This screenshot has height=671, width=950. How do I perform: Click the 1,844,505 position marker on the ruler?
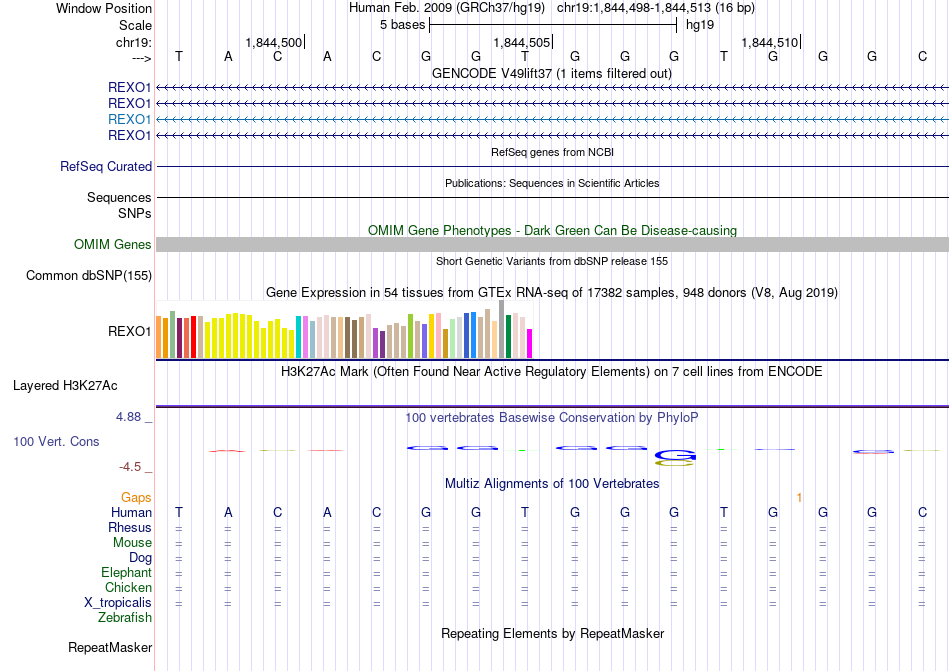tap(524, 42)
